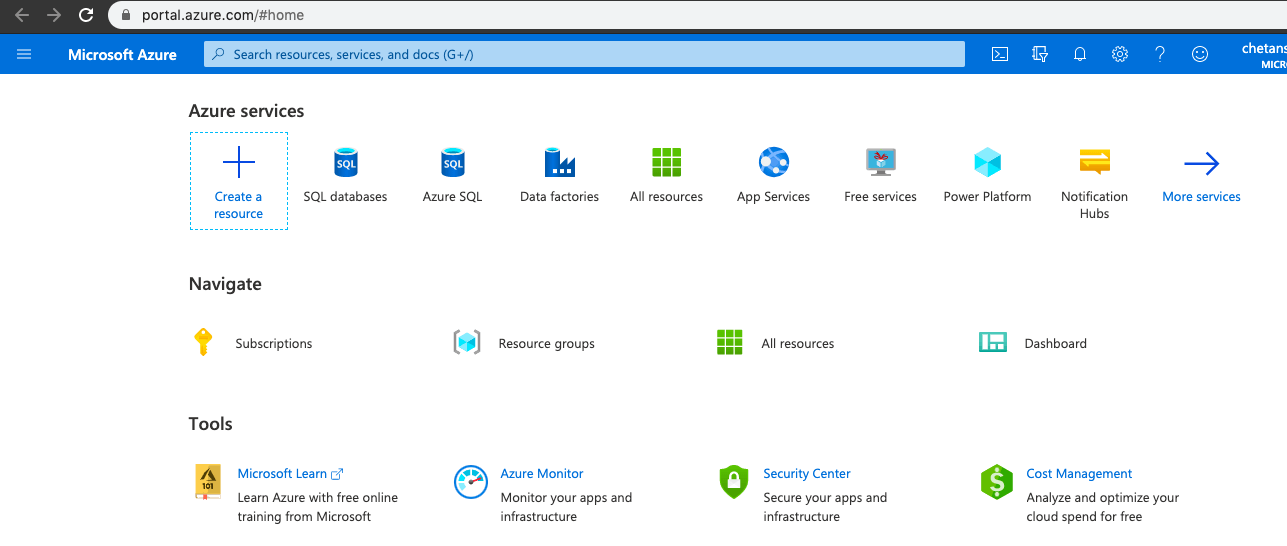
Task: Open Notification Hubs icon
Action: pos(1095,162)
